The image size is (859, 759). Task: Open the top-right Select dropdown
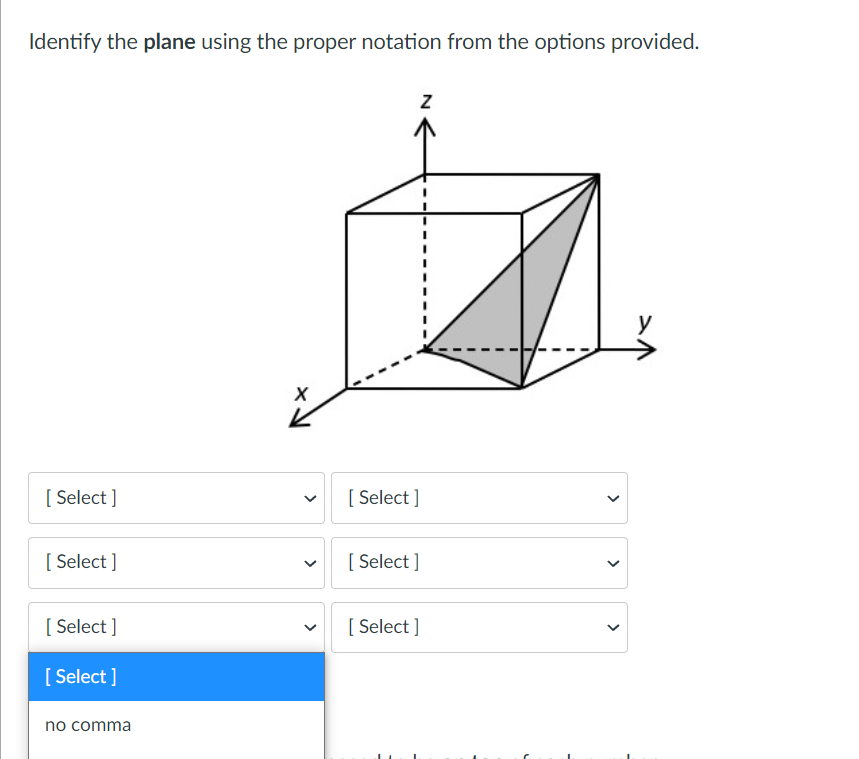pos(479,497)
